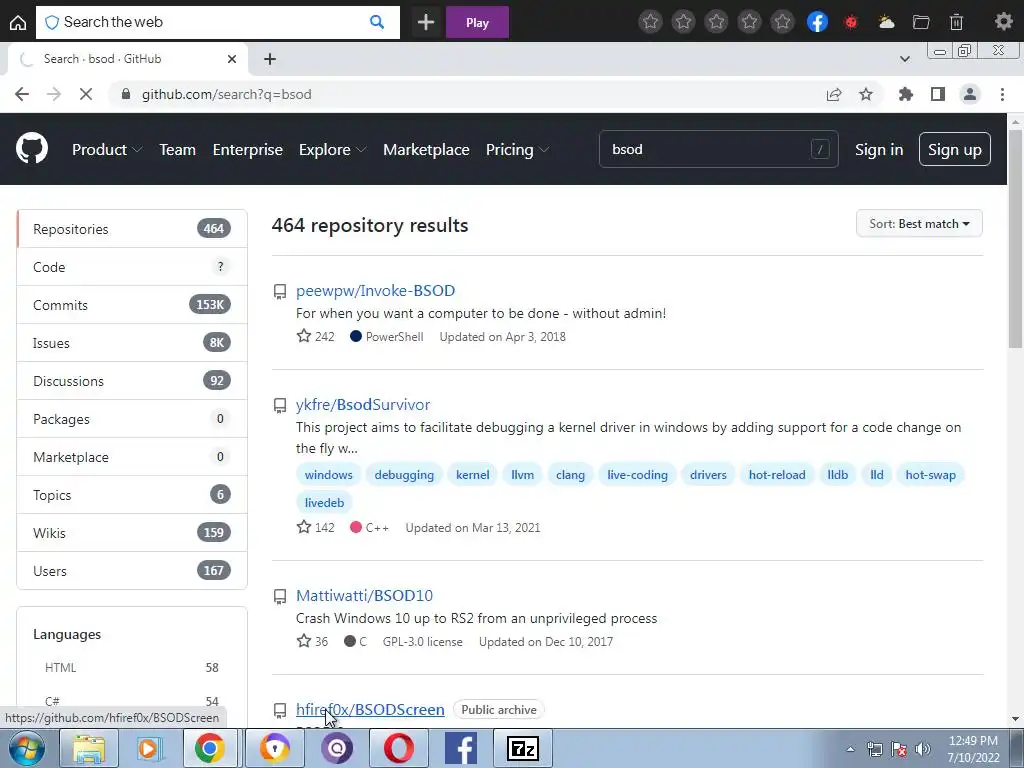
Task: Open Mattiwatti/BSOD10 repository
Action: [x=364, y=596]
